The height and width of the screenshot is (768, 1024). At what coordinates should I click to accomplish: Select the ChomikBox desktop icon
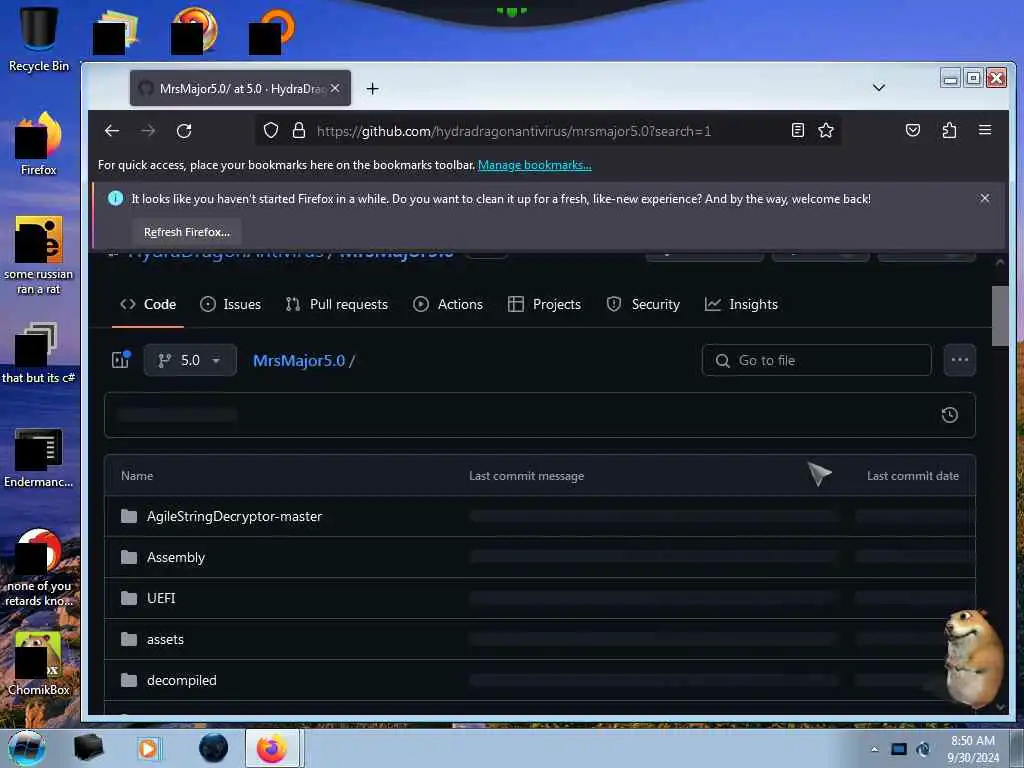39,663
